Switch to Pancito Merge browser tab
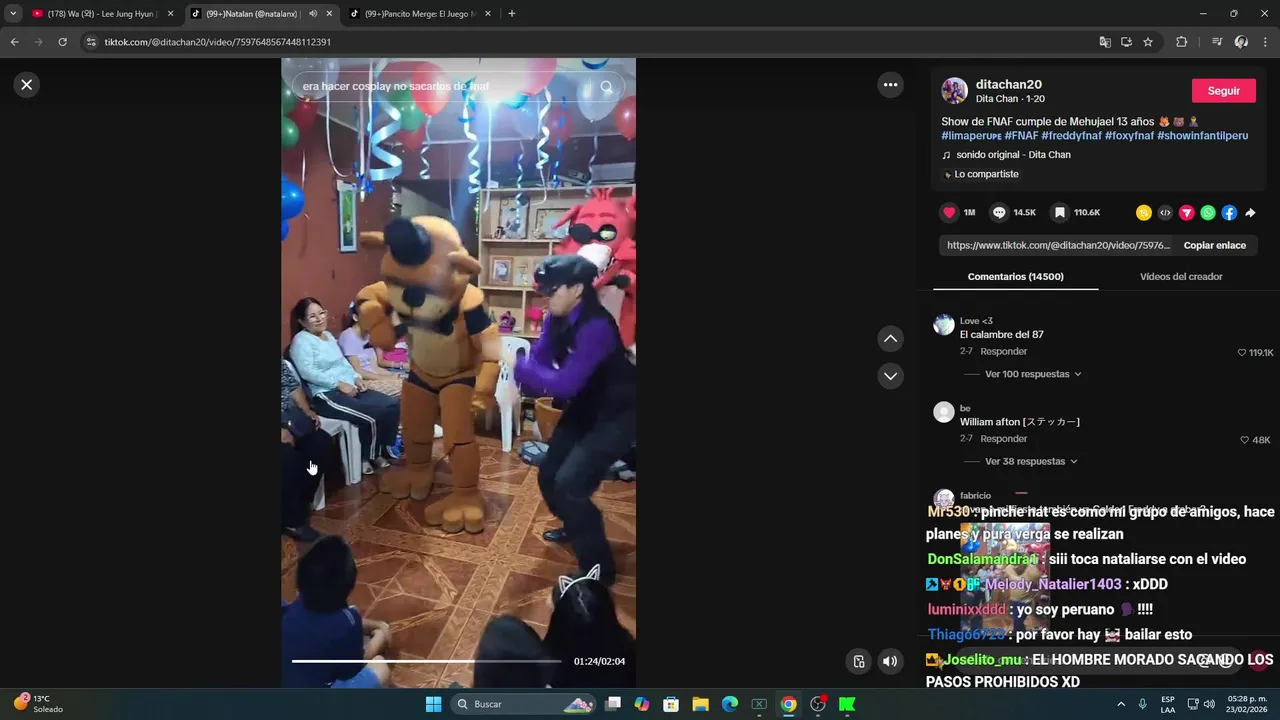The image size is (1280, 720). [x=420, y=14]
